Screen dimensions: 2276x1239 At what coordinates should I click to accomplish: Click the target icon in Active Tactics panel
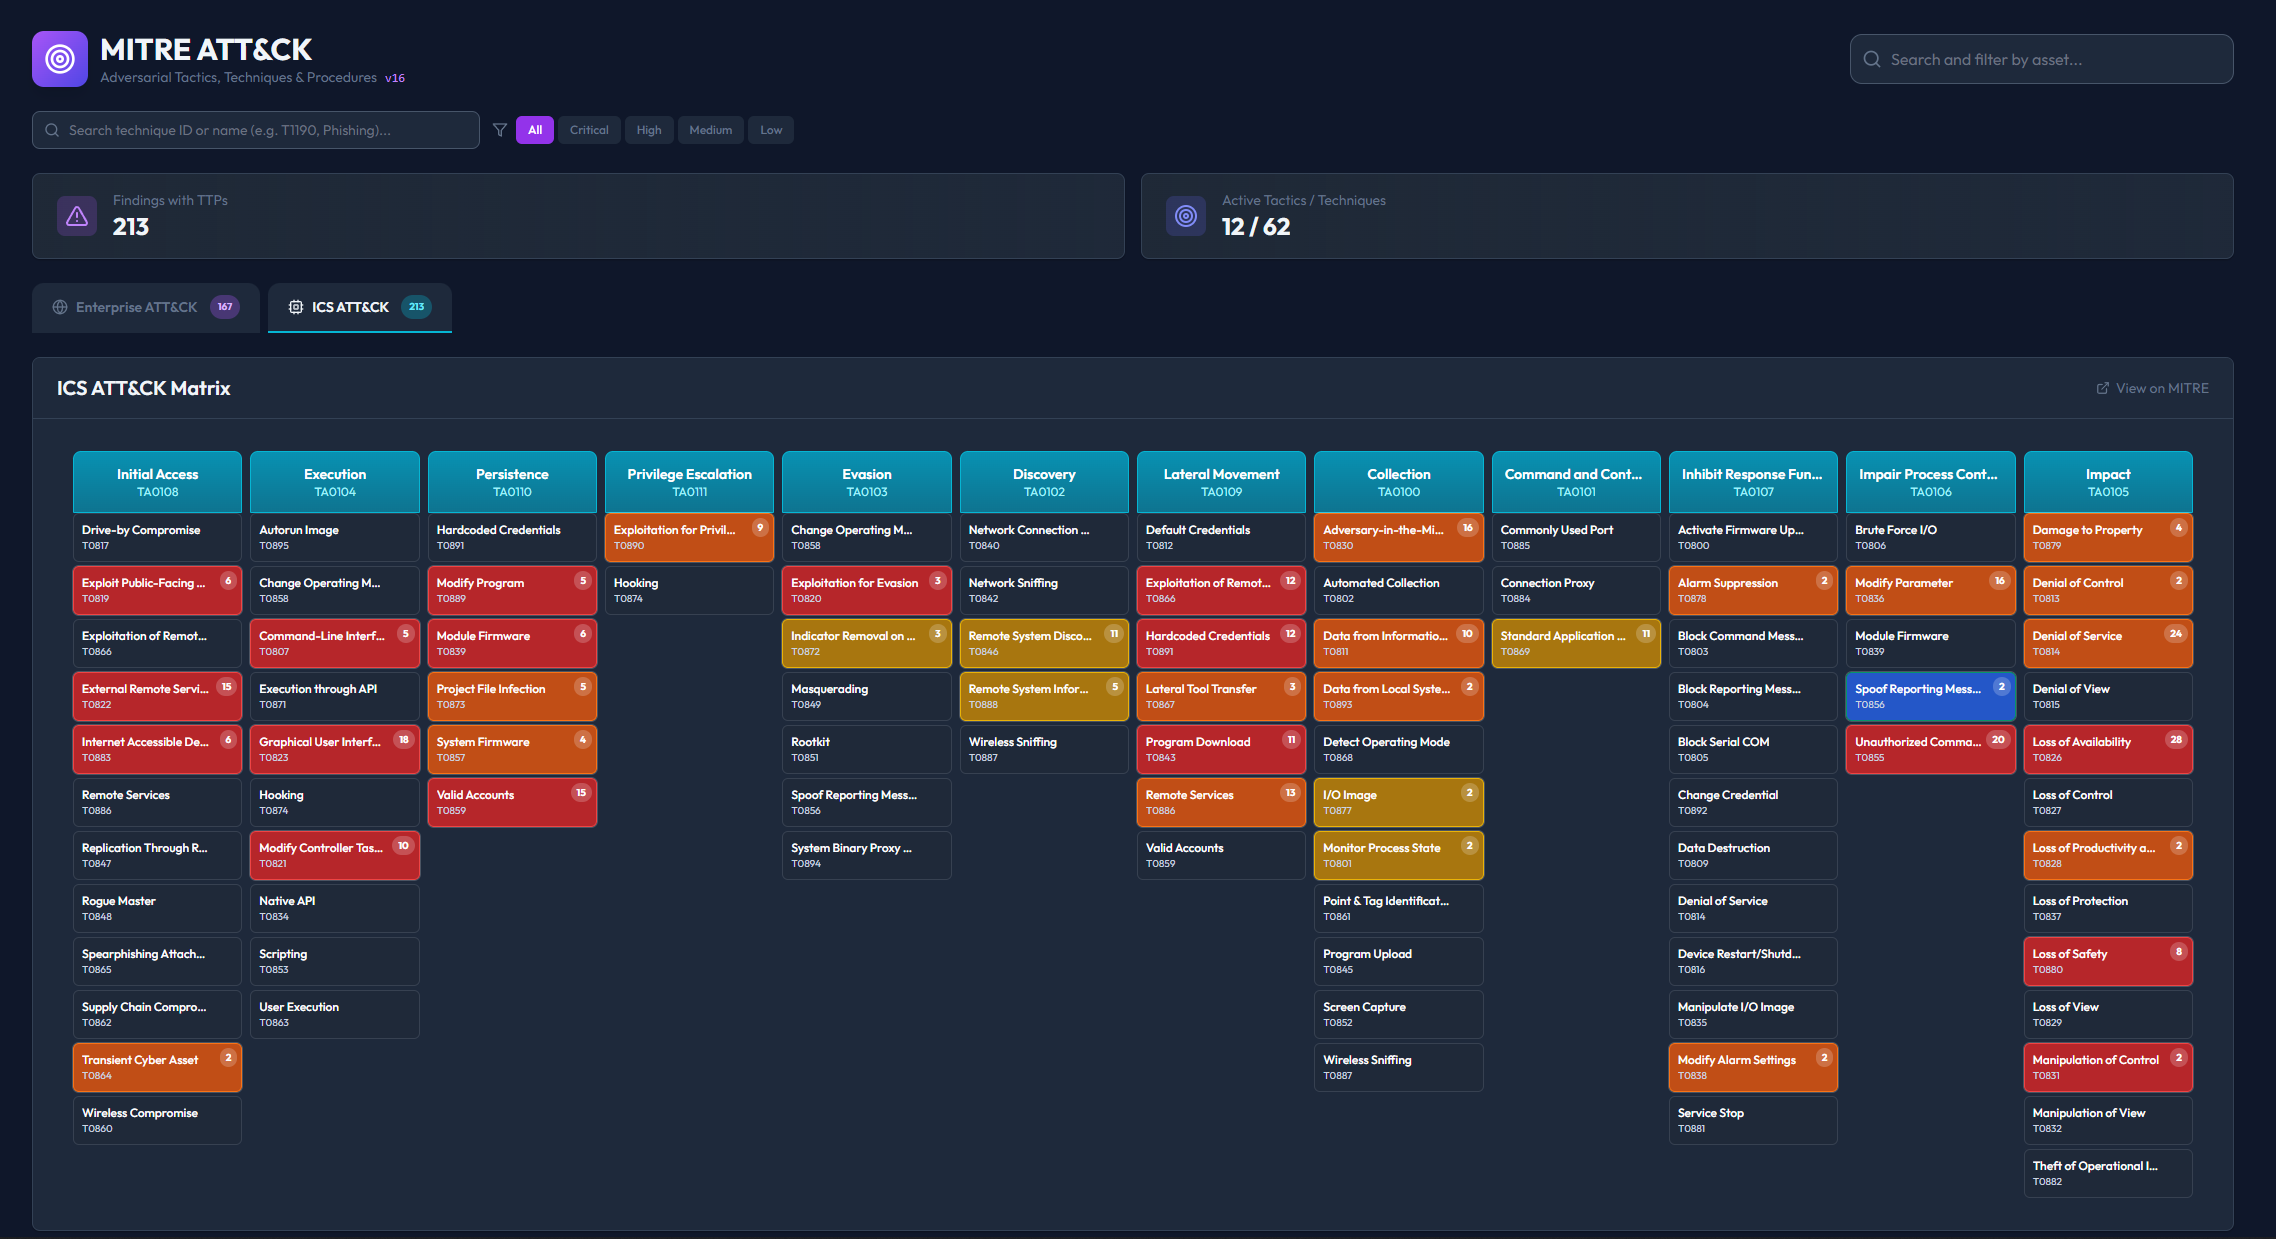[x=1185, y=215]
